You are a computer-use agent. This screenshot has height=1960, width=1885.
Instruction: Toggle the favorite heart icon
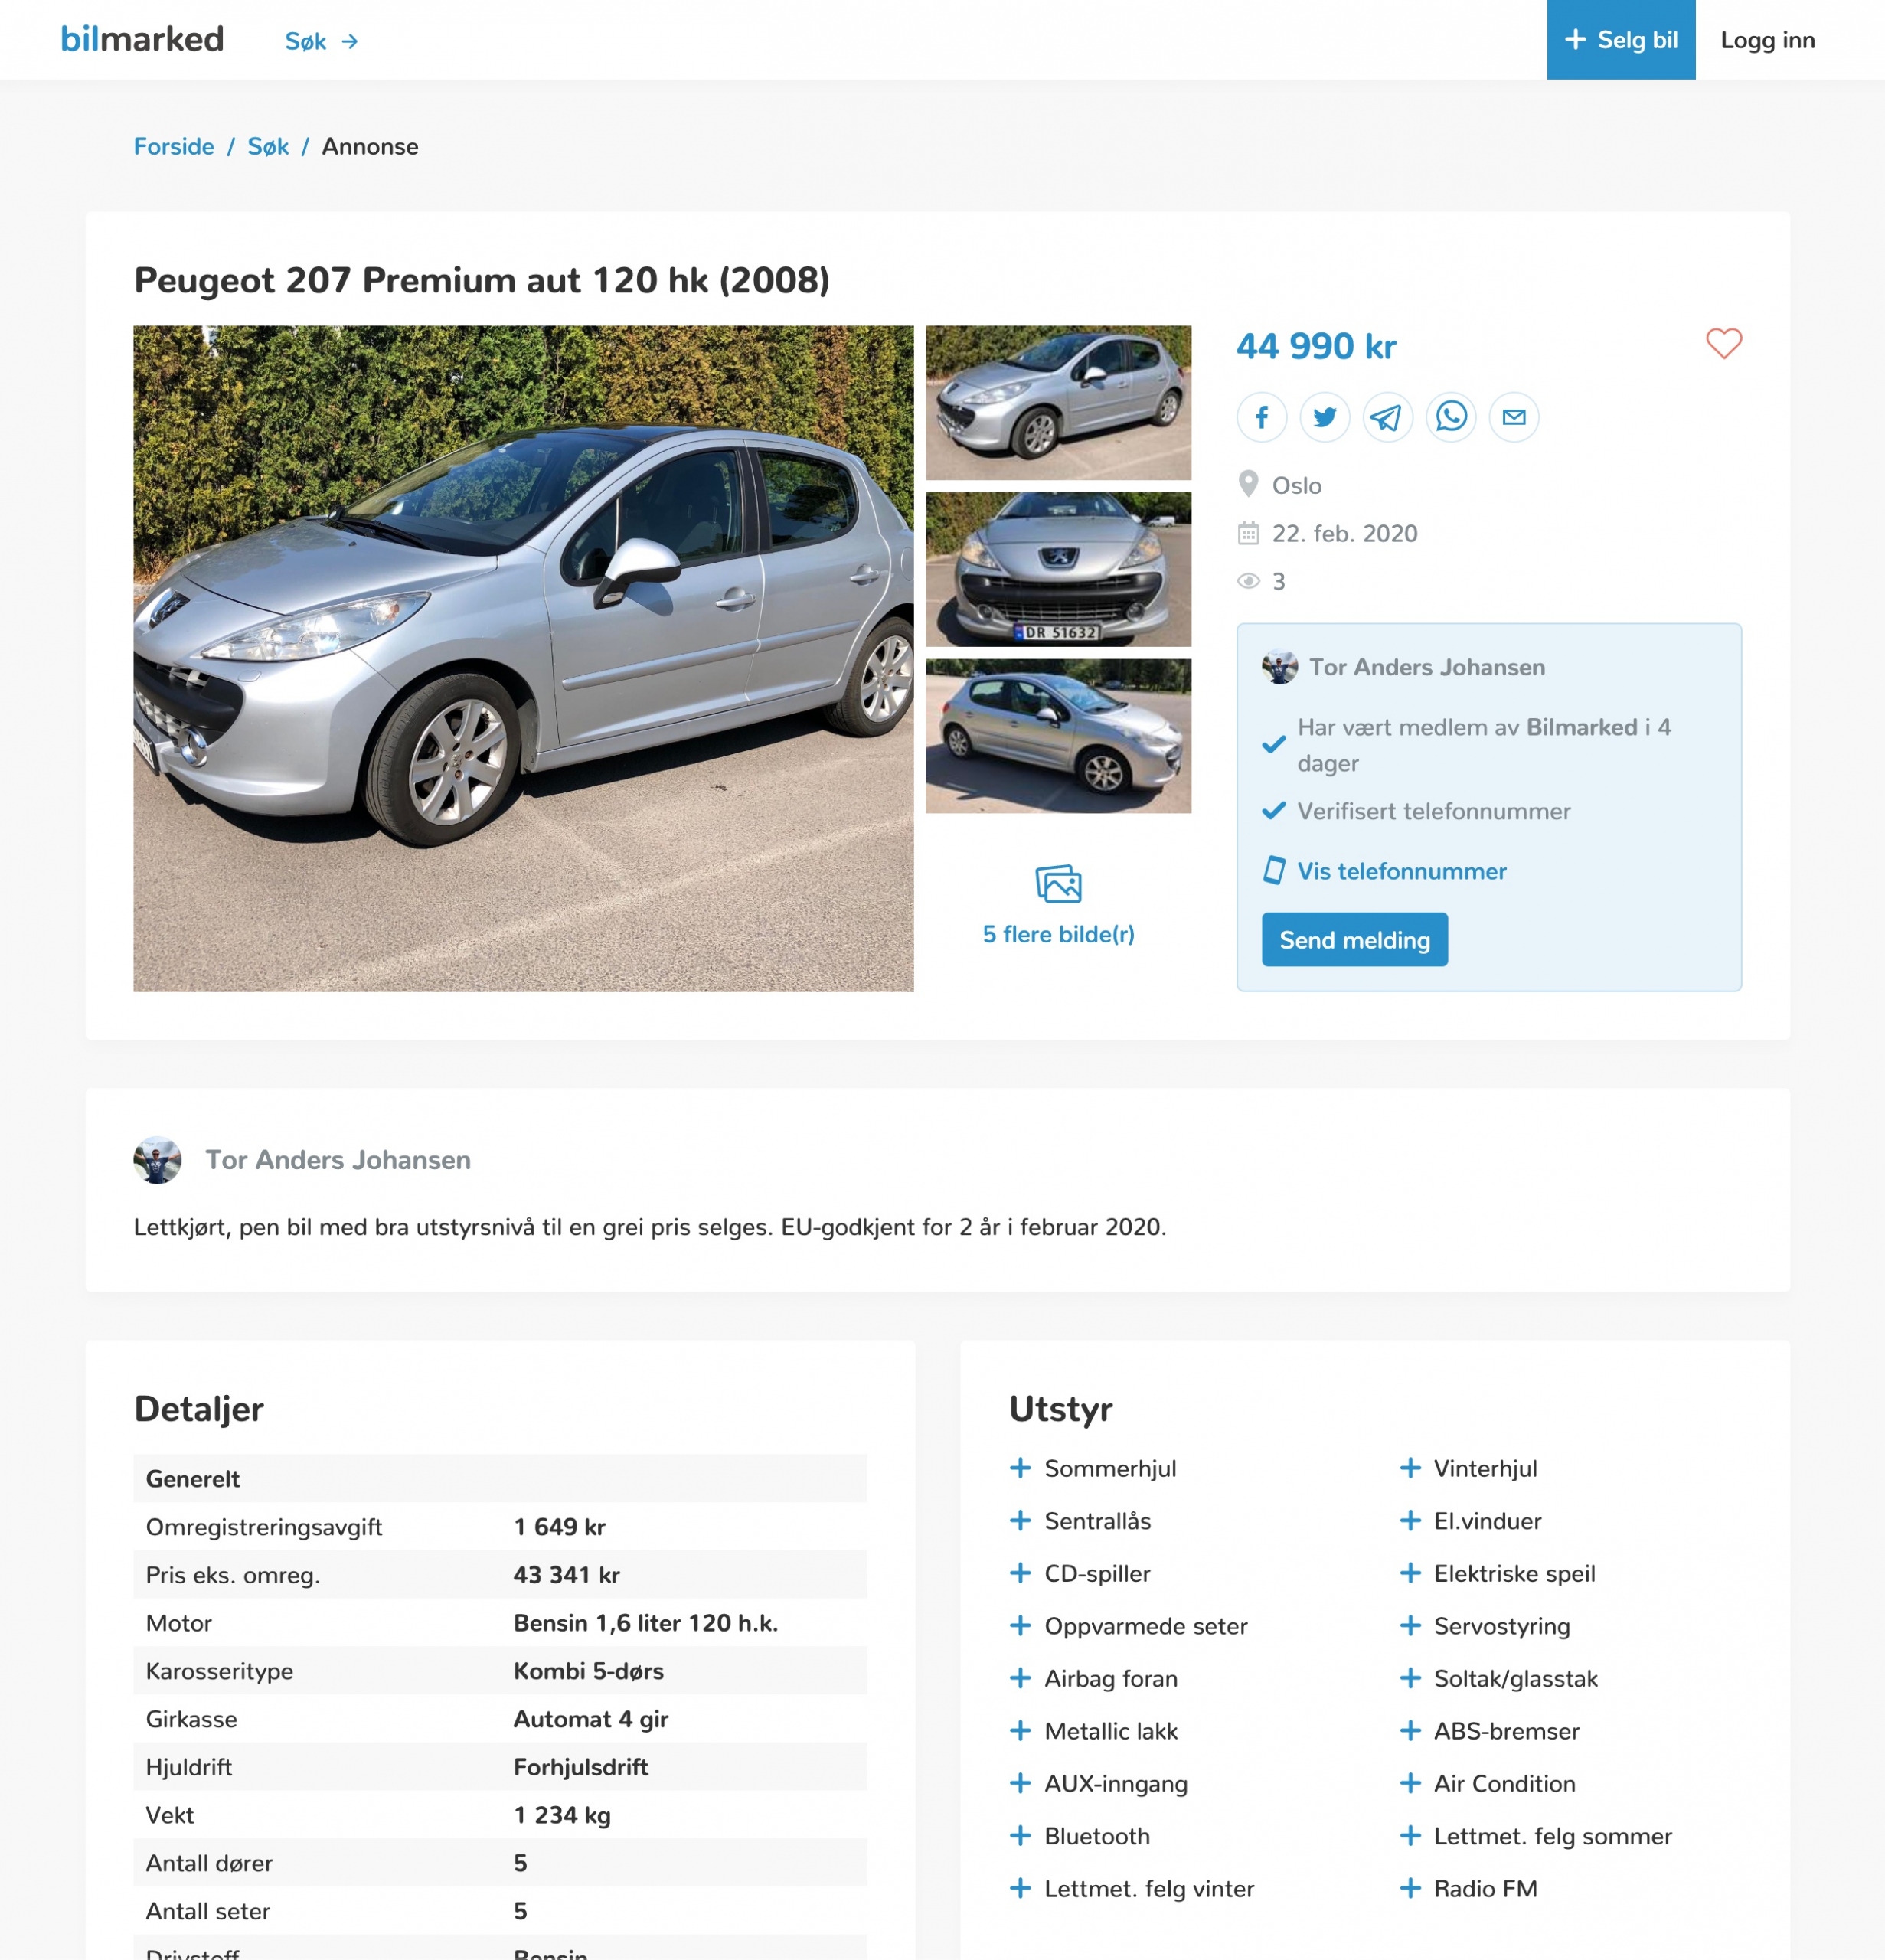(1723, 344)
